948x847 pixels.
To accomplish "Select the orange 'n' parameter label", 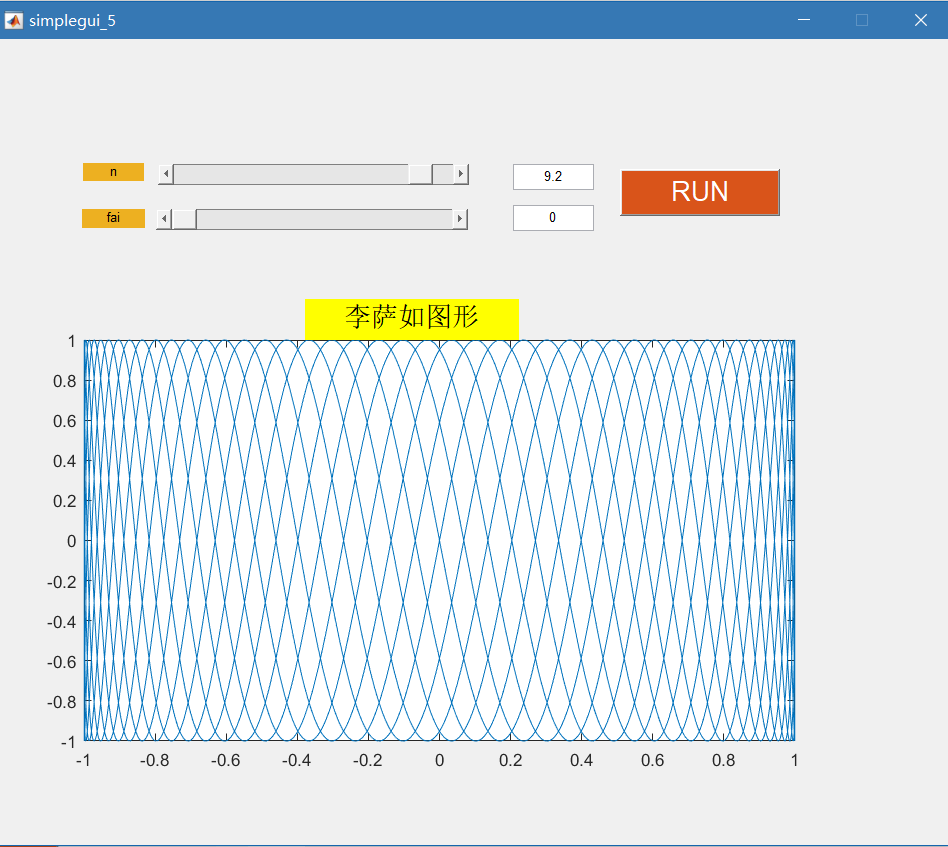I will pos(112,171).
